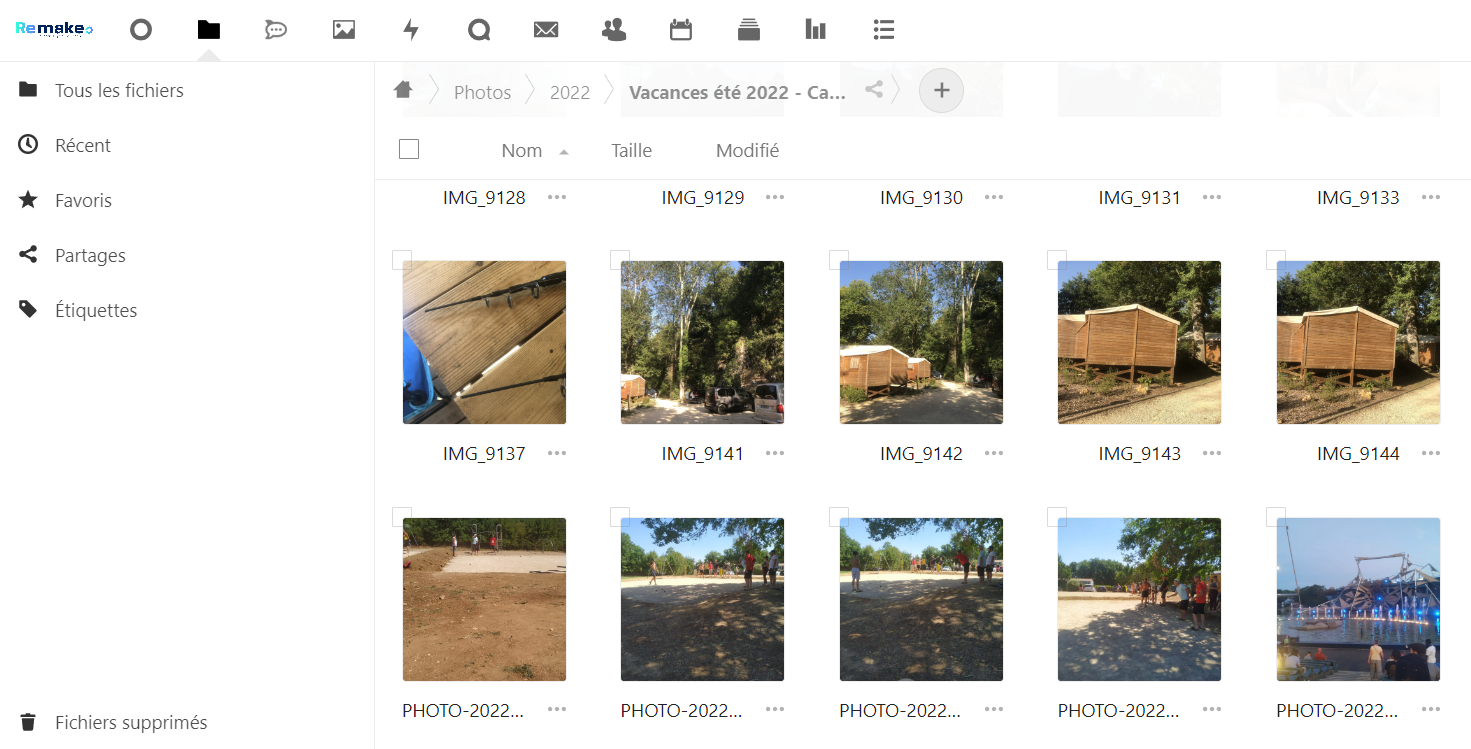Image resolution: width=1471 pixels, height=749 pixels.
Task: Open the Photos app icon
Action: pos(344,30)
